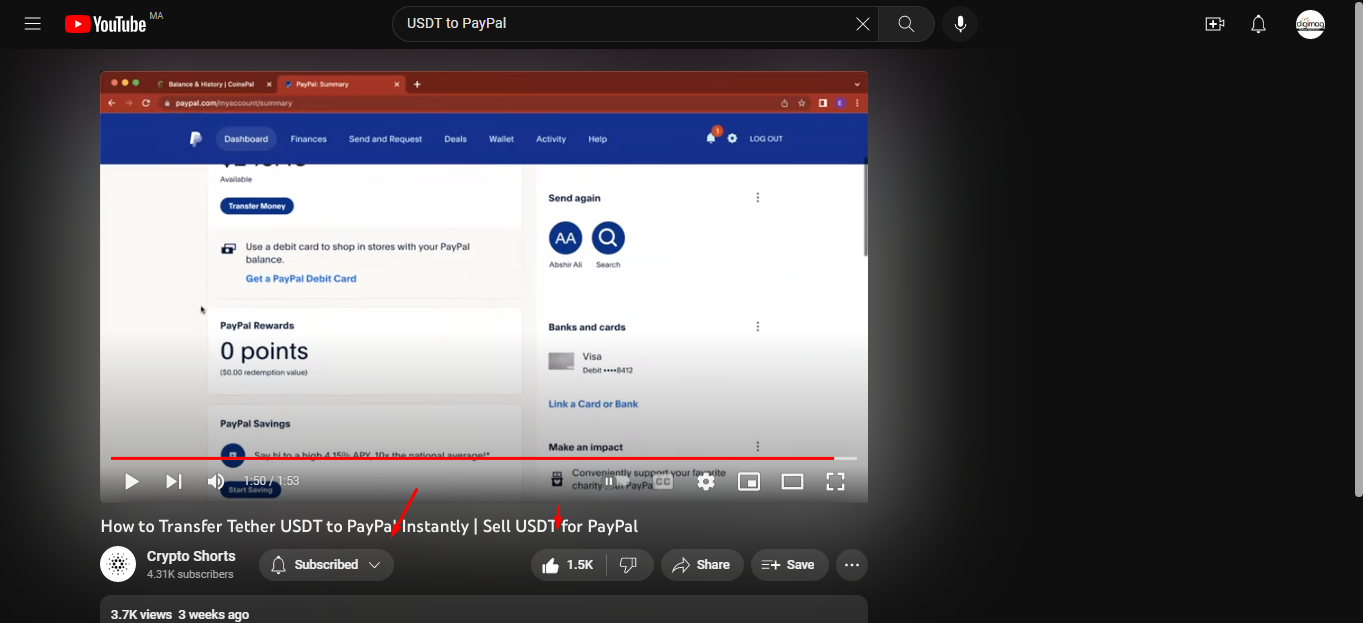Start voice search with the microphone
1363x623 pixels.
click(x=960, y=24)
